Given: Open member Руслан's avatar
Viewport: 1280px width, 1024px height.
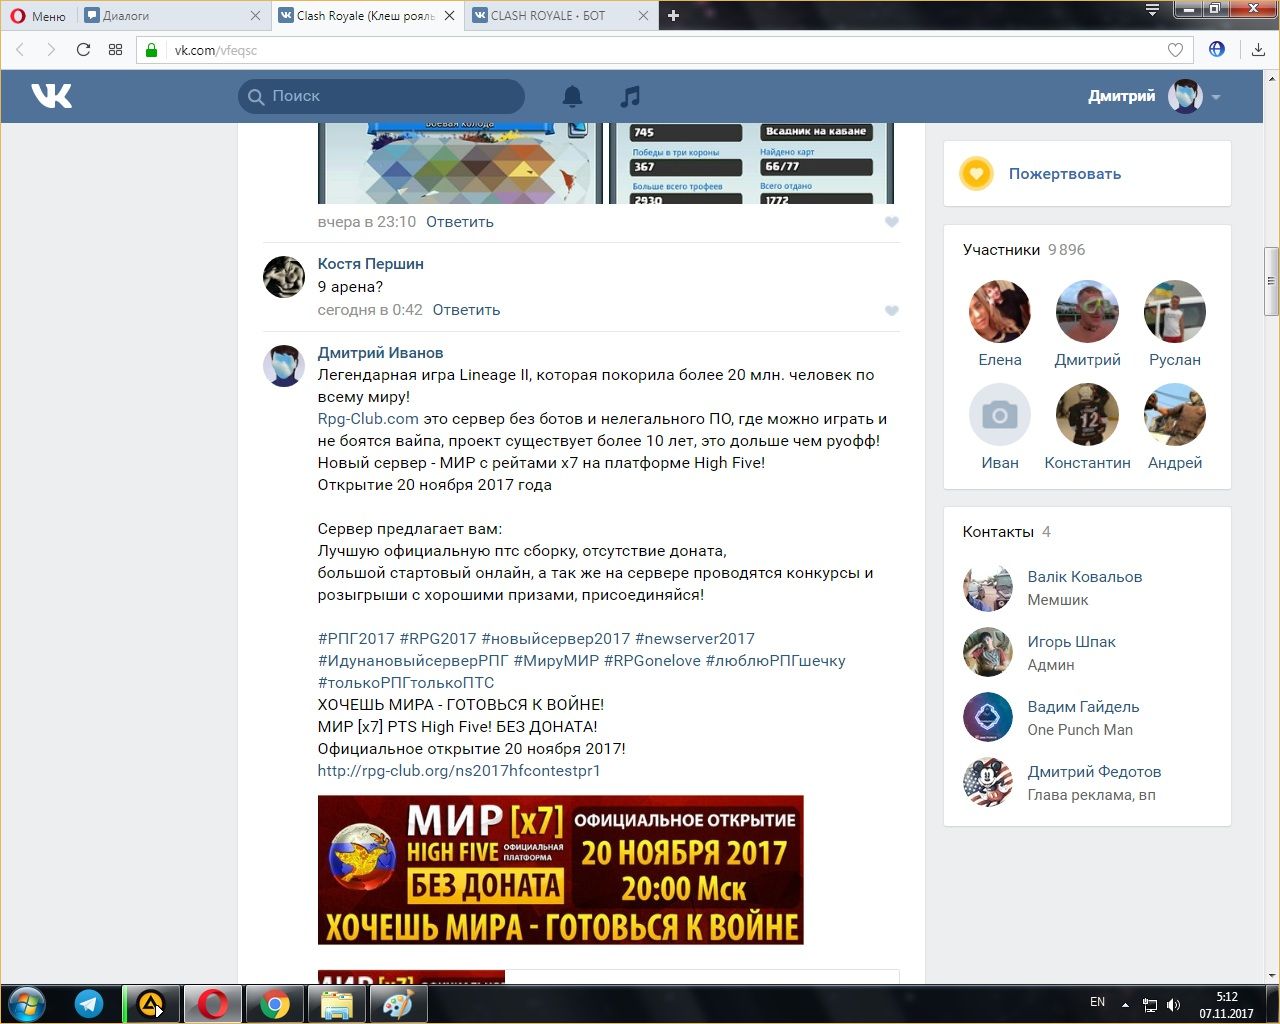Looking at the screenshot, I should tap(1175, 312).
